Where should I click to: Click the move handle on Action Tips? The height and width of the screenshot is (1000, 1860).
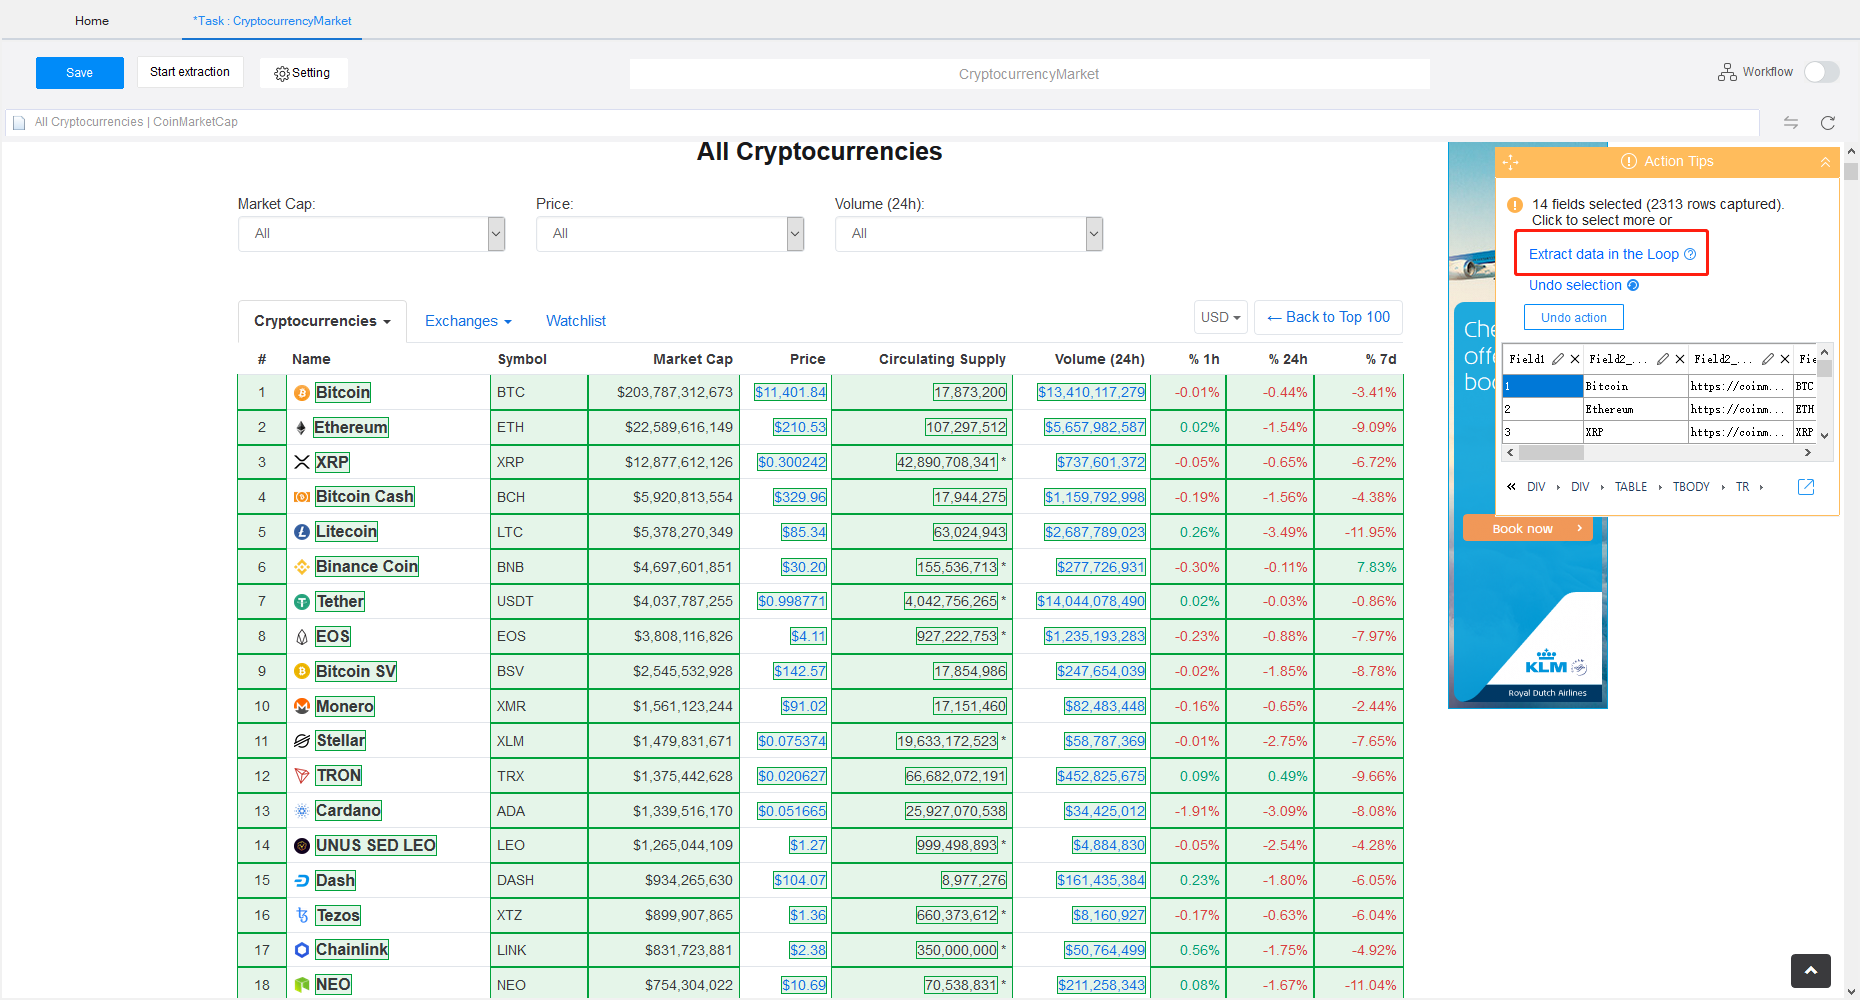coord(1511,162)
